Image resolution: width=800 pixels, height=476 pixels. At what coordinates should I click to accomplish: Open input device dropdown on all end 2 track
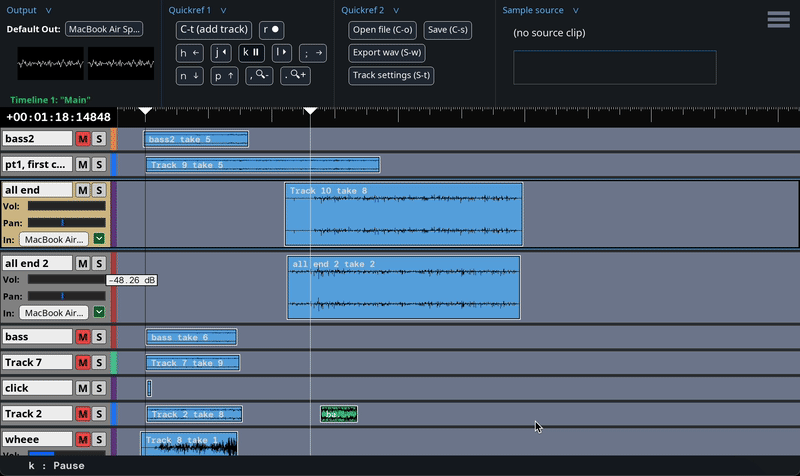(54, 313)
